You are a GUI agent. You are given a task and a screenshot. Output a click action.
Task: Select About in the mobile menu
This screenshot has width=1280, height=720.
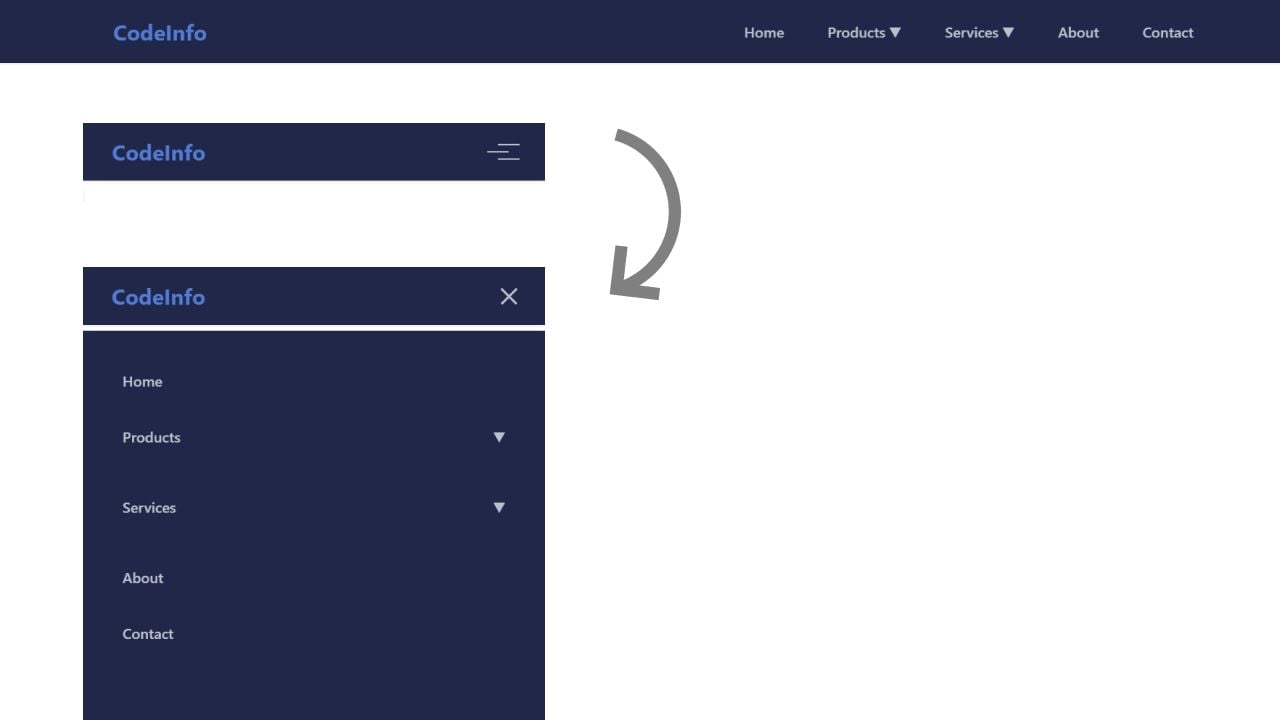point(142,578)
